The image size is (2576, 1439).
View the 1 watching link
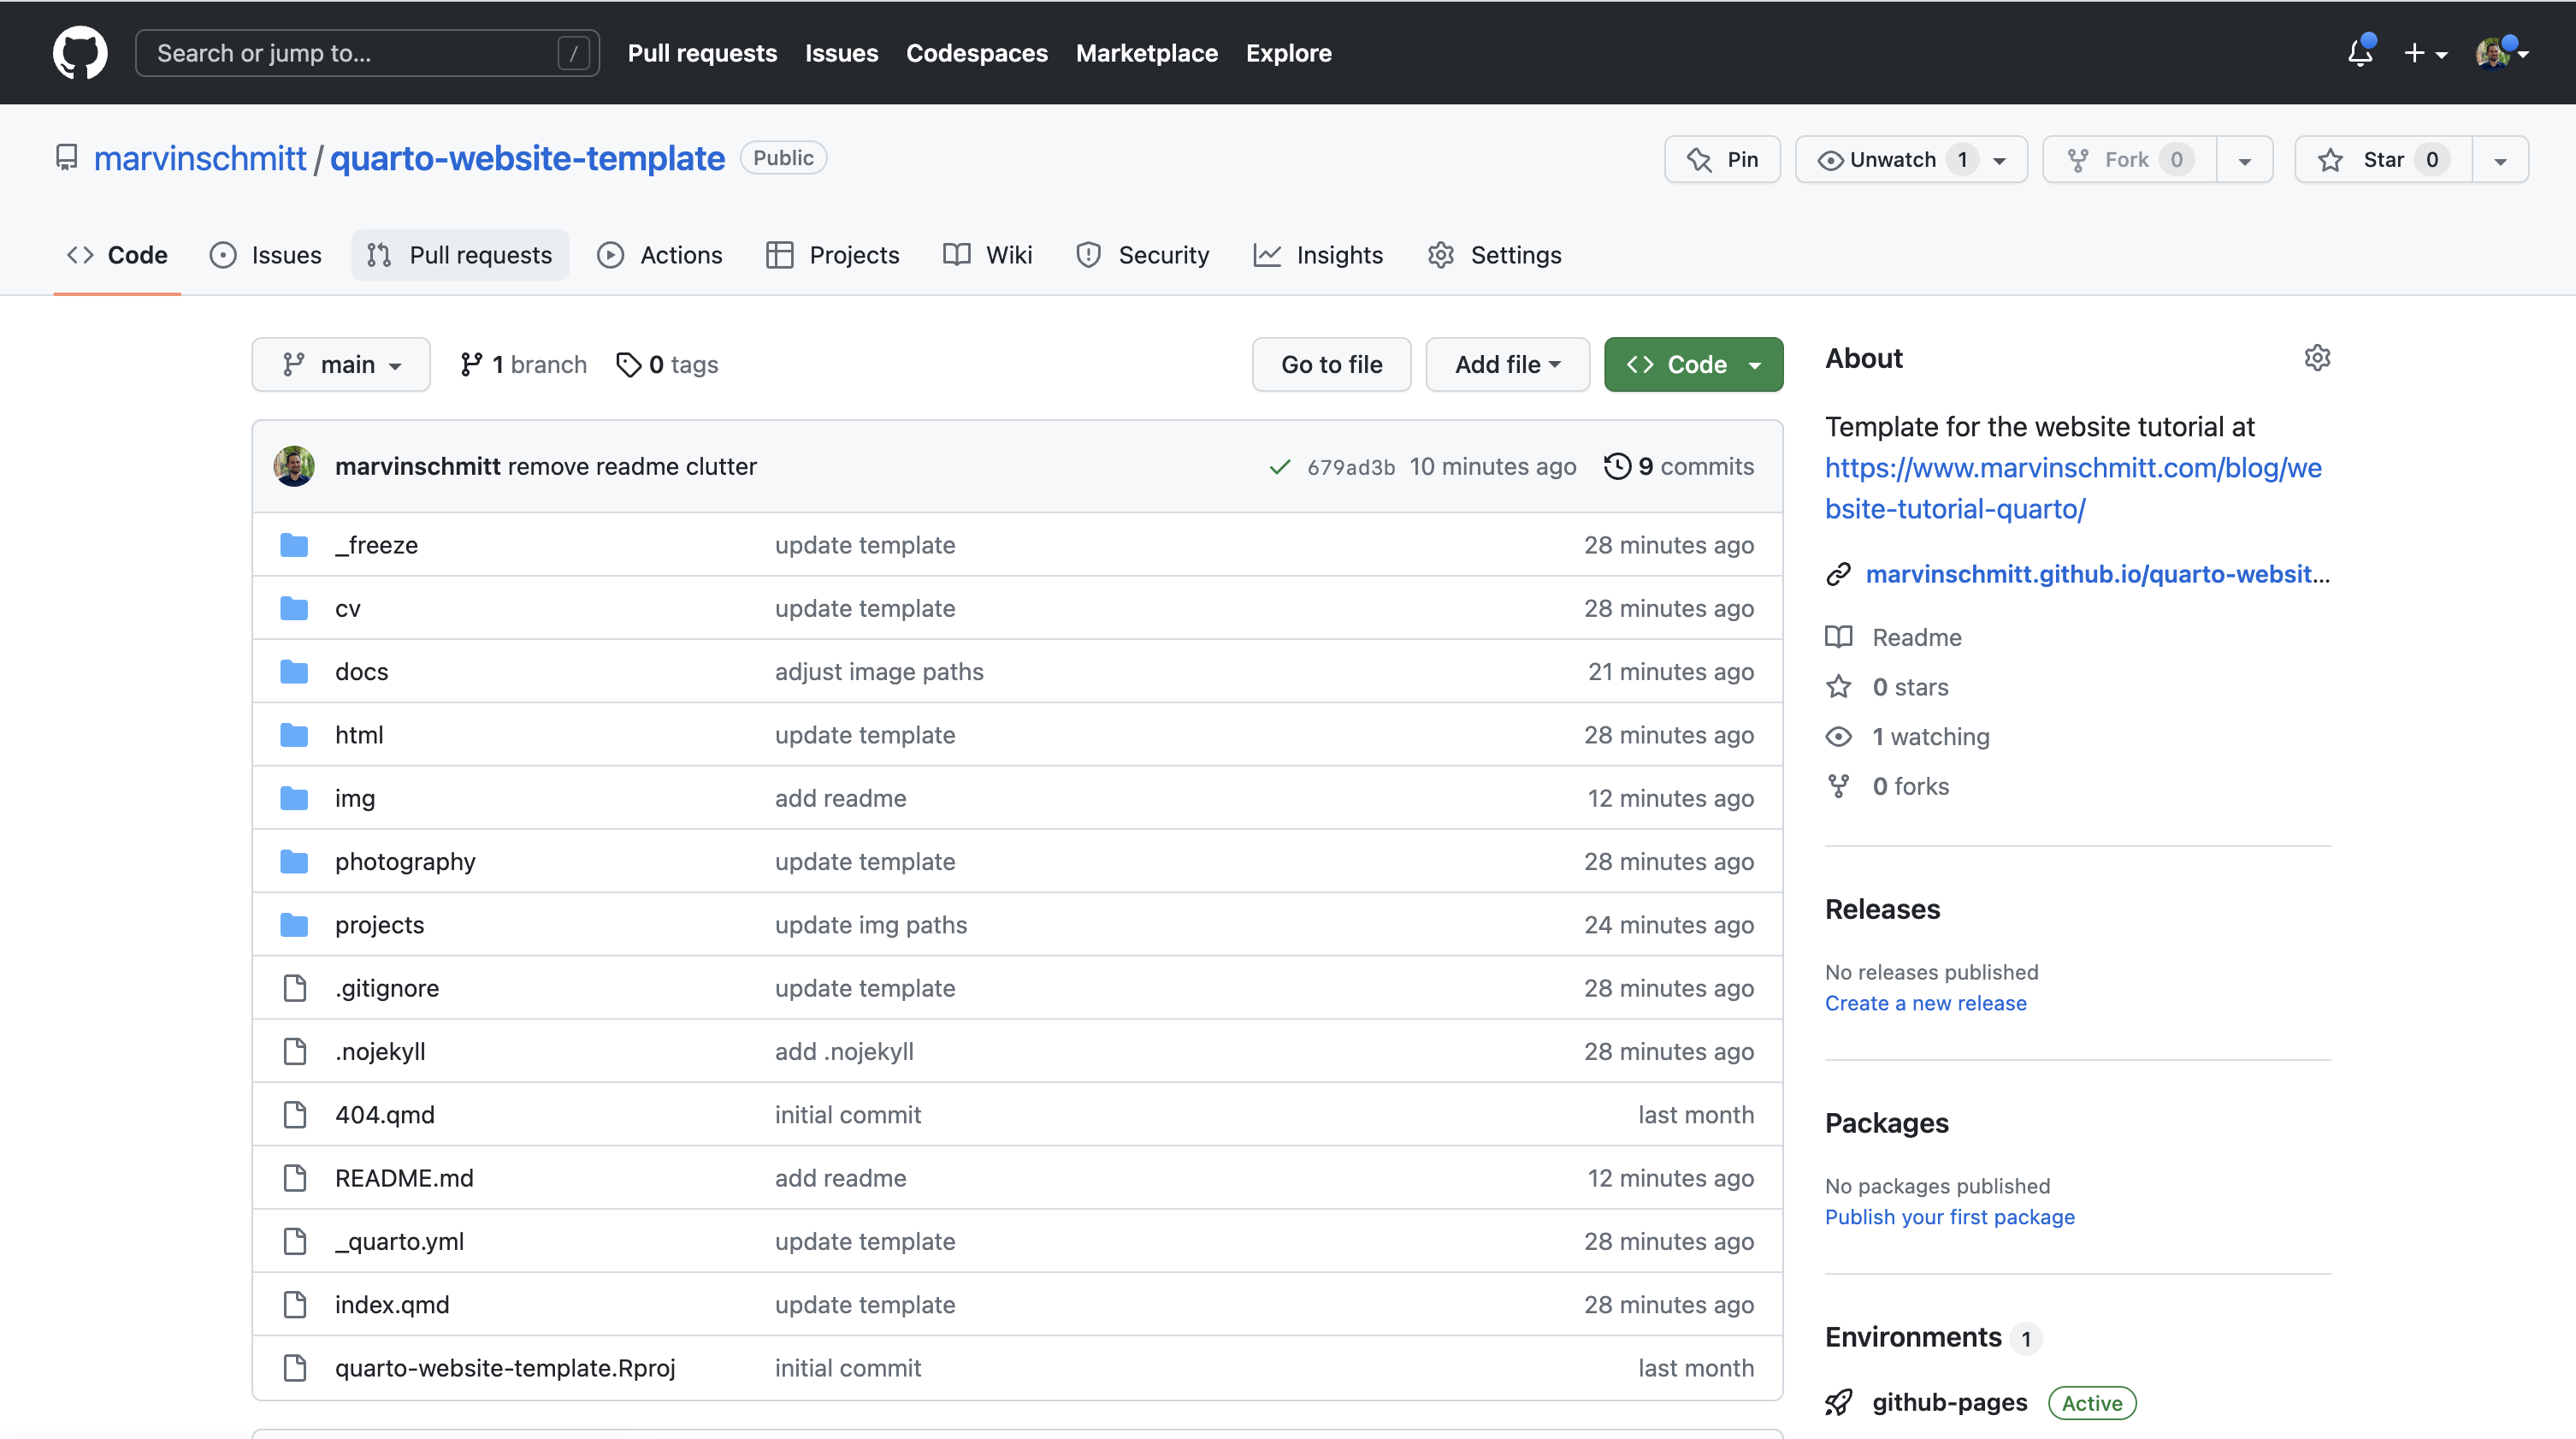(1907, 737)
